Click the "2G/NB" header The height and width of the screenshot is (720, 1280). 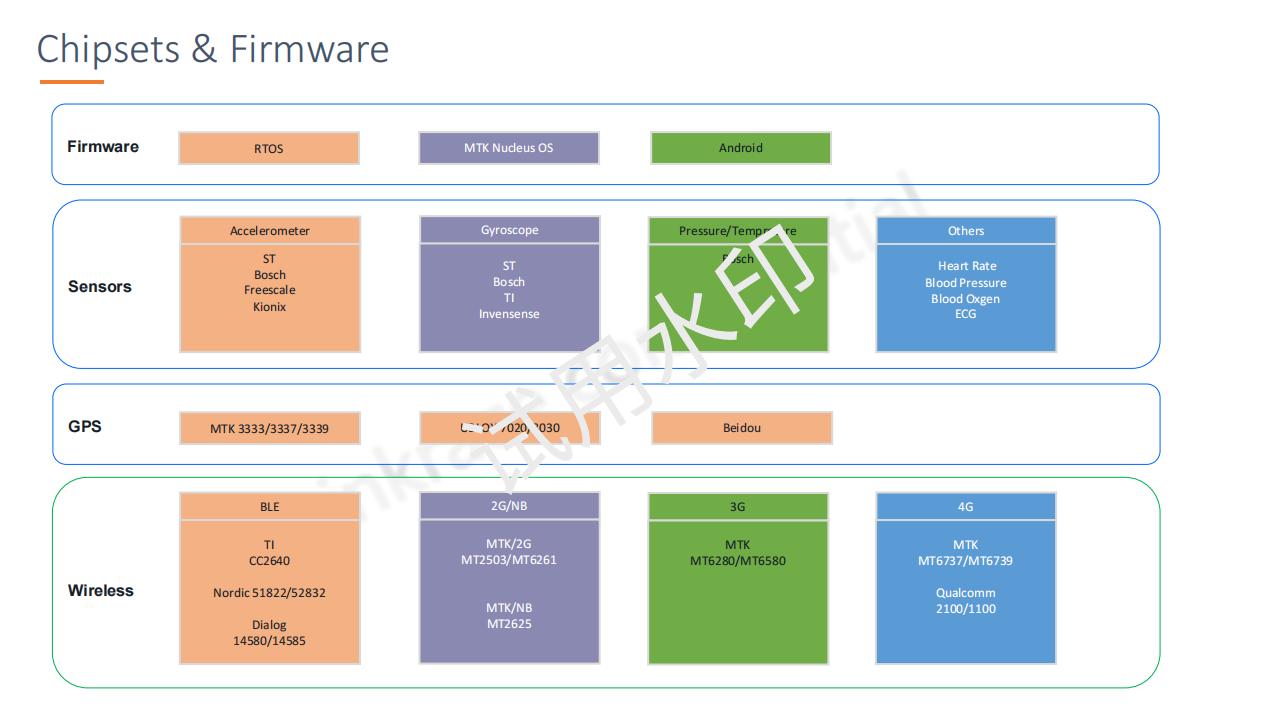click(510, 506)
